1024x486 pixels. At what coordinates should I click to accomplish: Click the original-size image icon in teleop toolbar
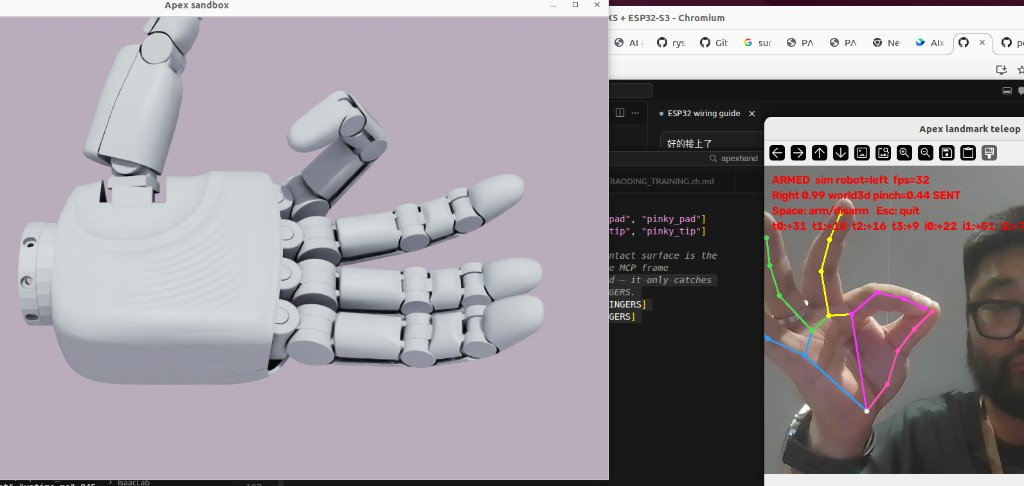point(862,153)
